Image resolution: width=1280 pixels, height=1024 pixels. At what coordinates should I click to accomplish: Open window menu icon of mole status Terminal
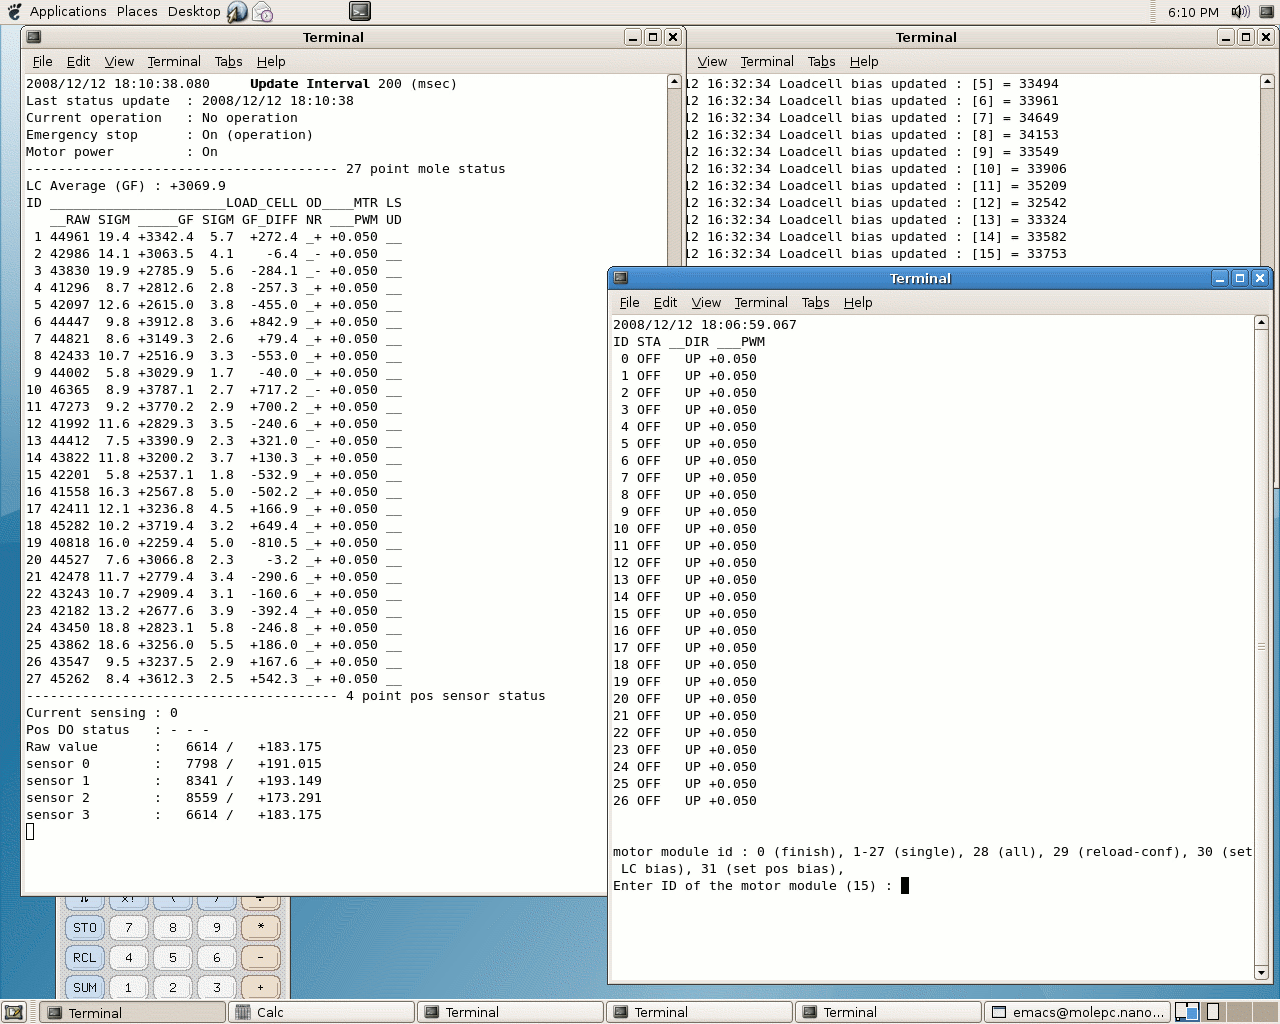tap(34, 37)
